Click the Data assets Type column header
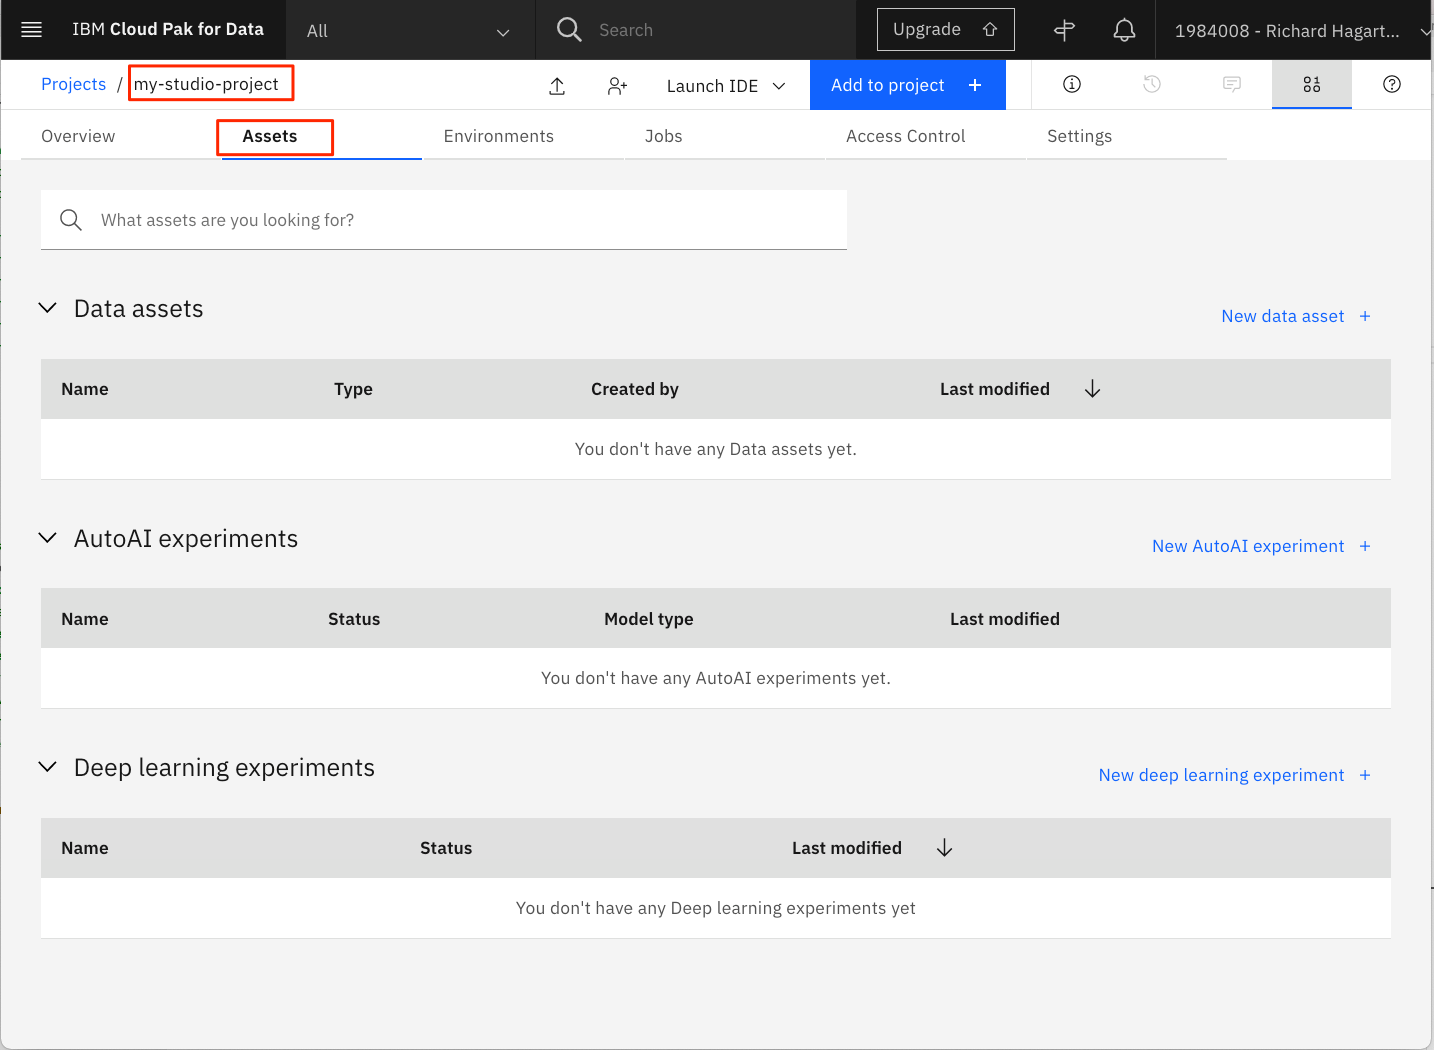Image resolution: width=1434 pixels, height=1050 pixels. [353, 389]
